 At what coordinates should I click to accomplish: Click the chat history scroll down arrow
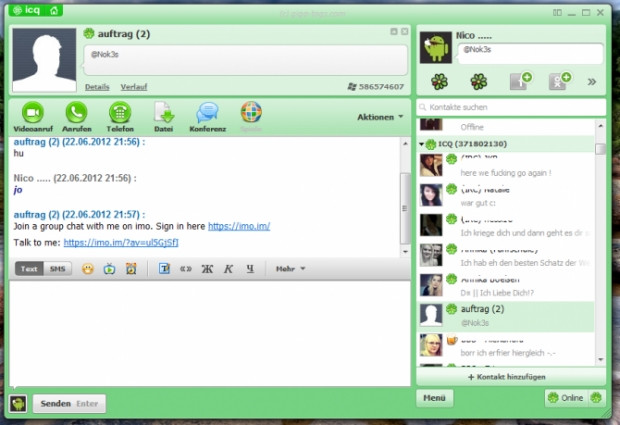[x=405, y=252]
